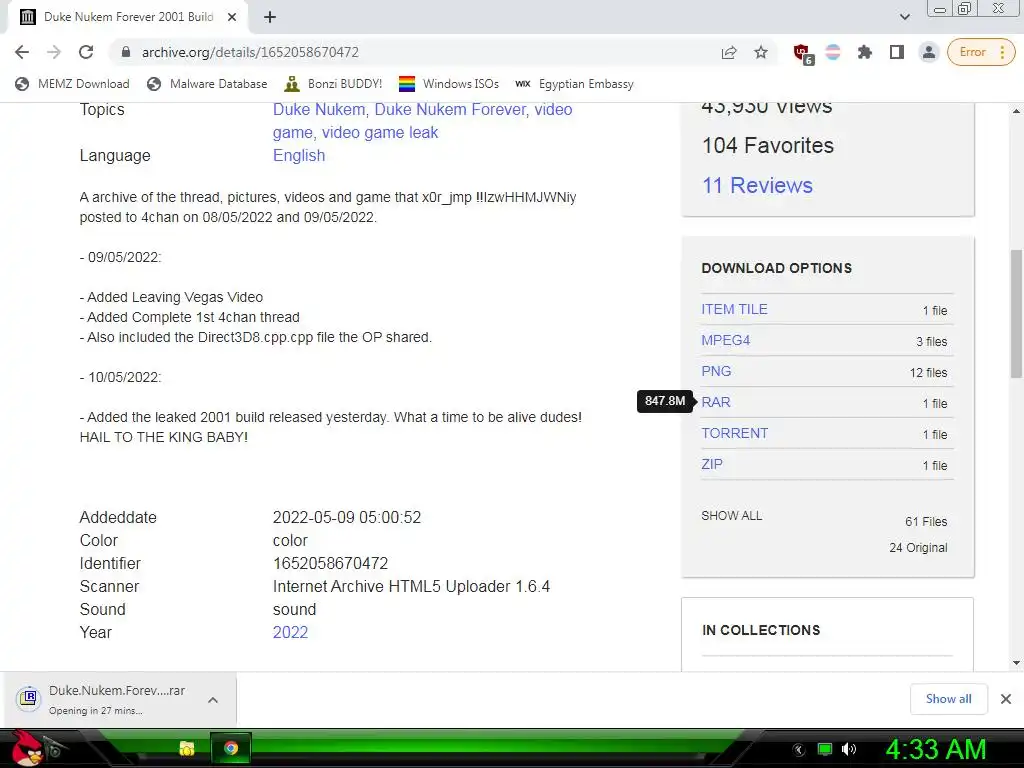Click the identifier value 1652058670472

point(330,564)
